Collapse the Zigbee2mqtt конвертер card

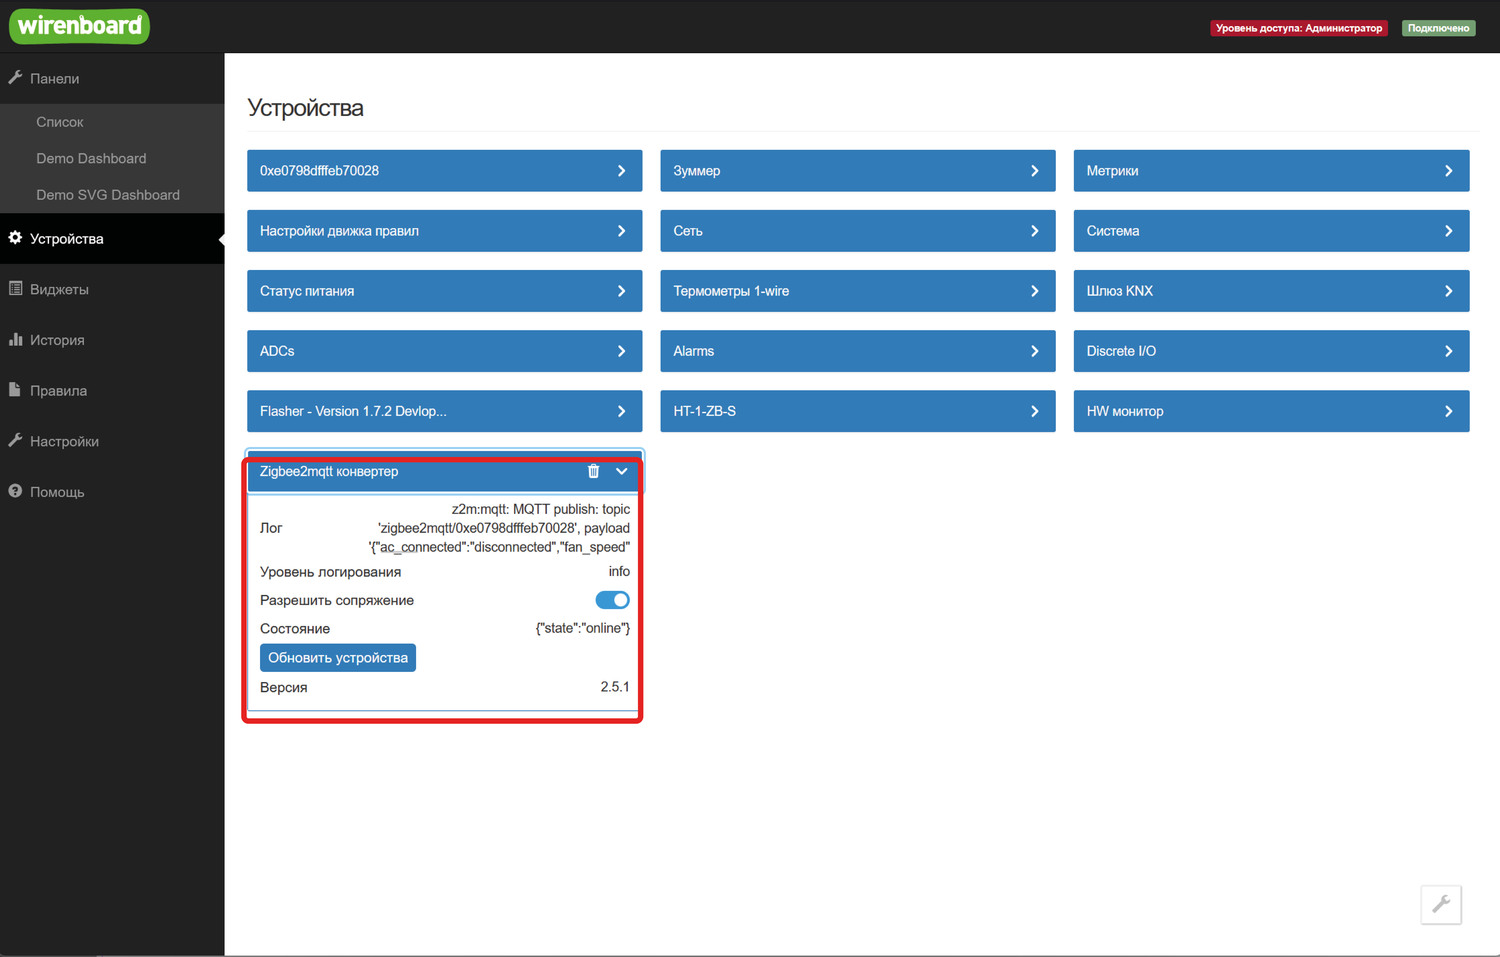pyautogui.click(x=622, y=471)
